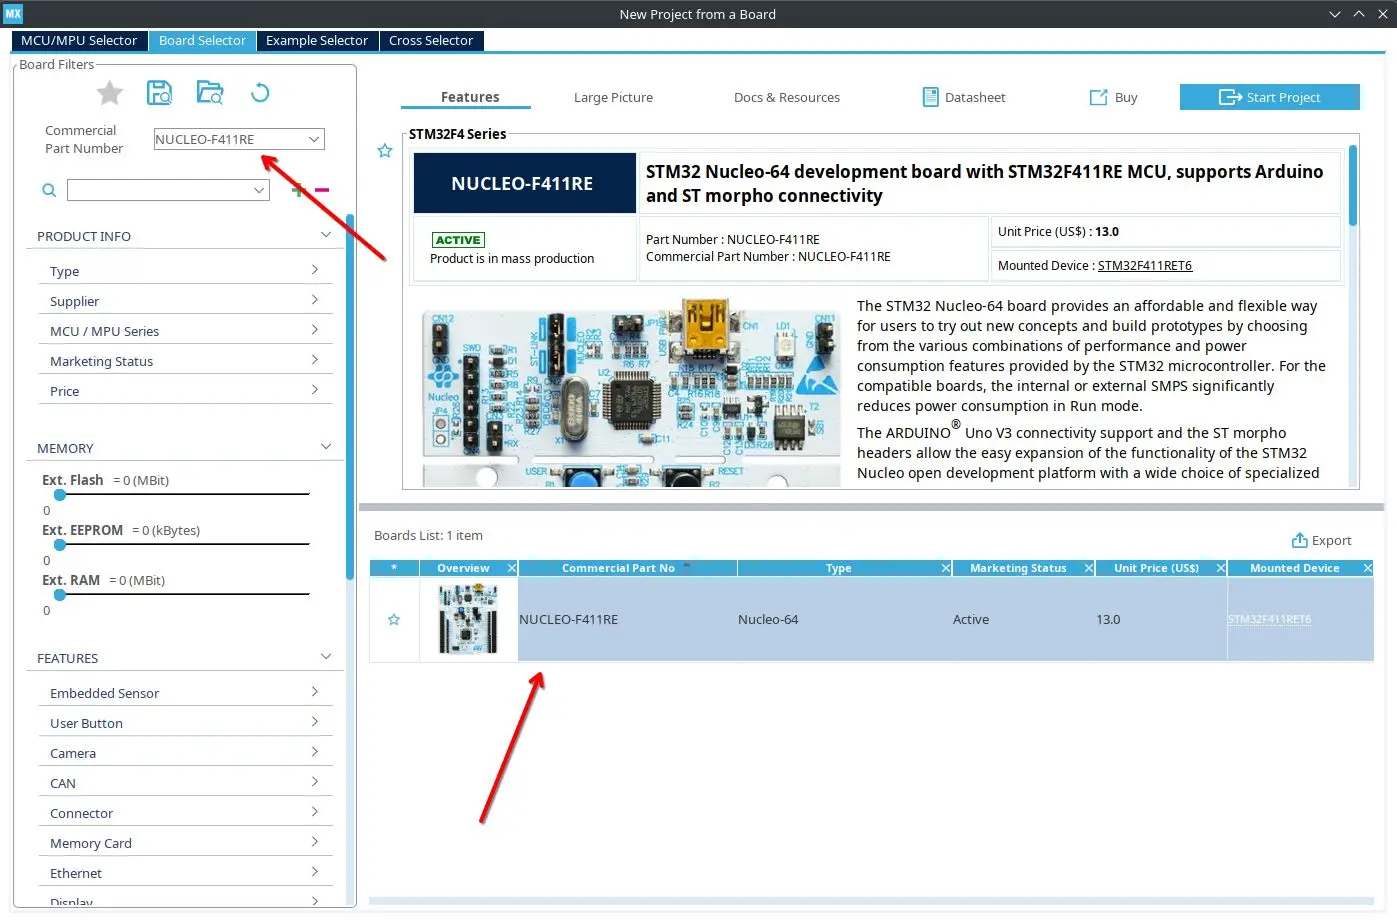The width and height of the screenshot is (1397, 922).
Task: Switch to the Example Selector tab
Action: (317, 40)
